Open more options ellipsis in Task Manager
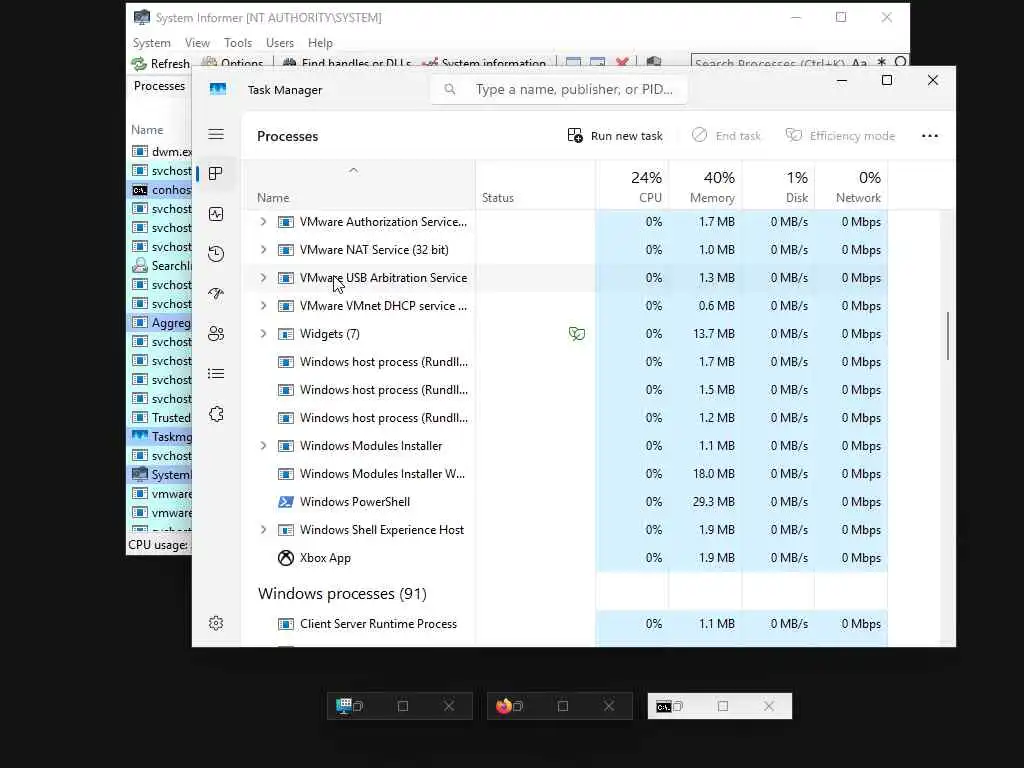The width and height of the screenshot is (1024, 768). pyautogui.click(x=930, y=136)
